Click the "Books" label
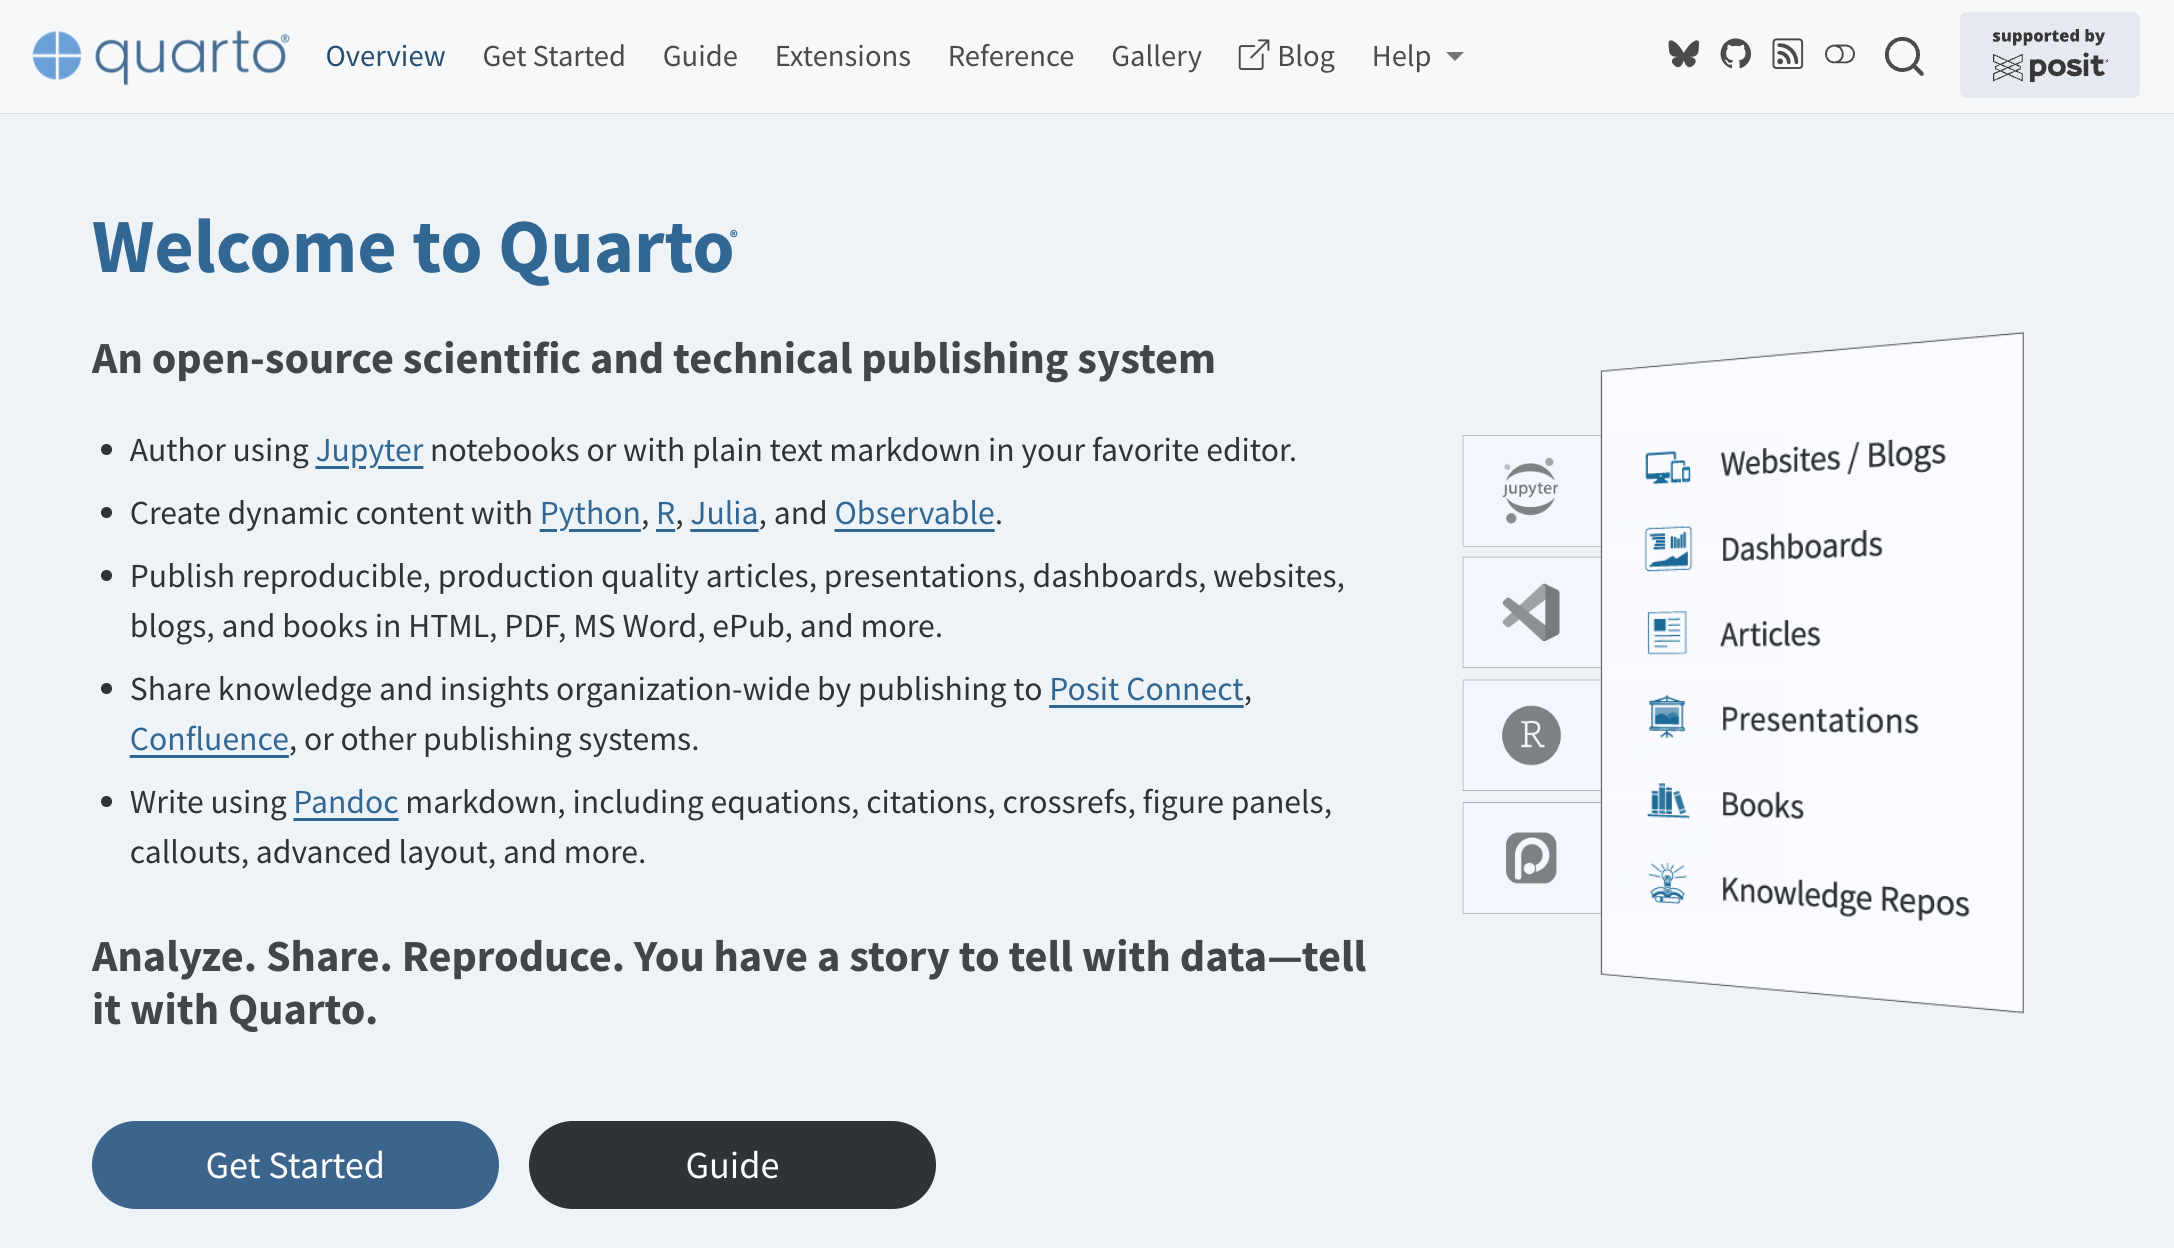 click(x=1762, y=805)
